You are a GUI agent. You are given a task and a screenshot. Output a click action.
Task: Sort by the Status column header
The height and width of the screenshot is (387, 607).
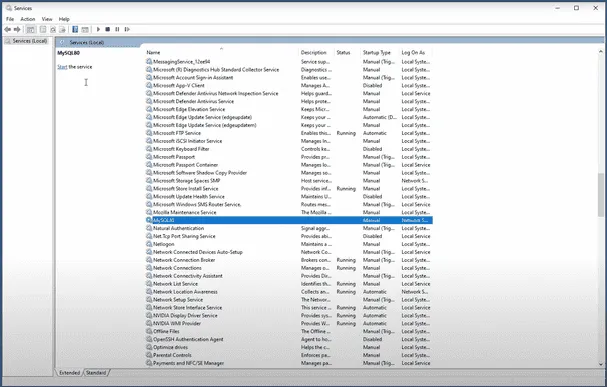(x=347, y=52)
